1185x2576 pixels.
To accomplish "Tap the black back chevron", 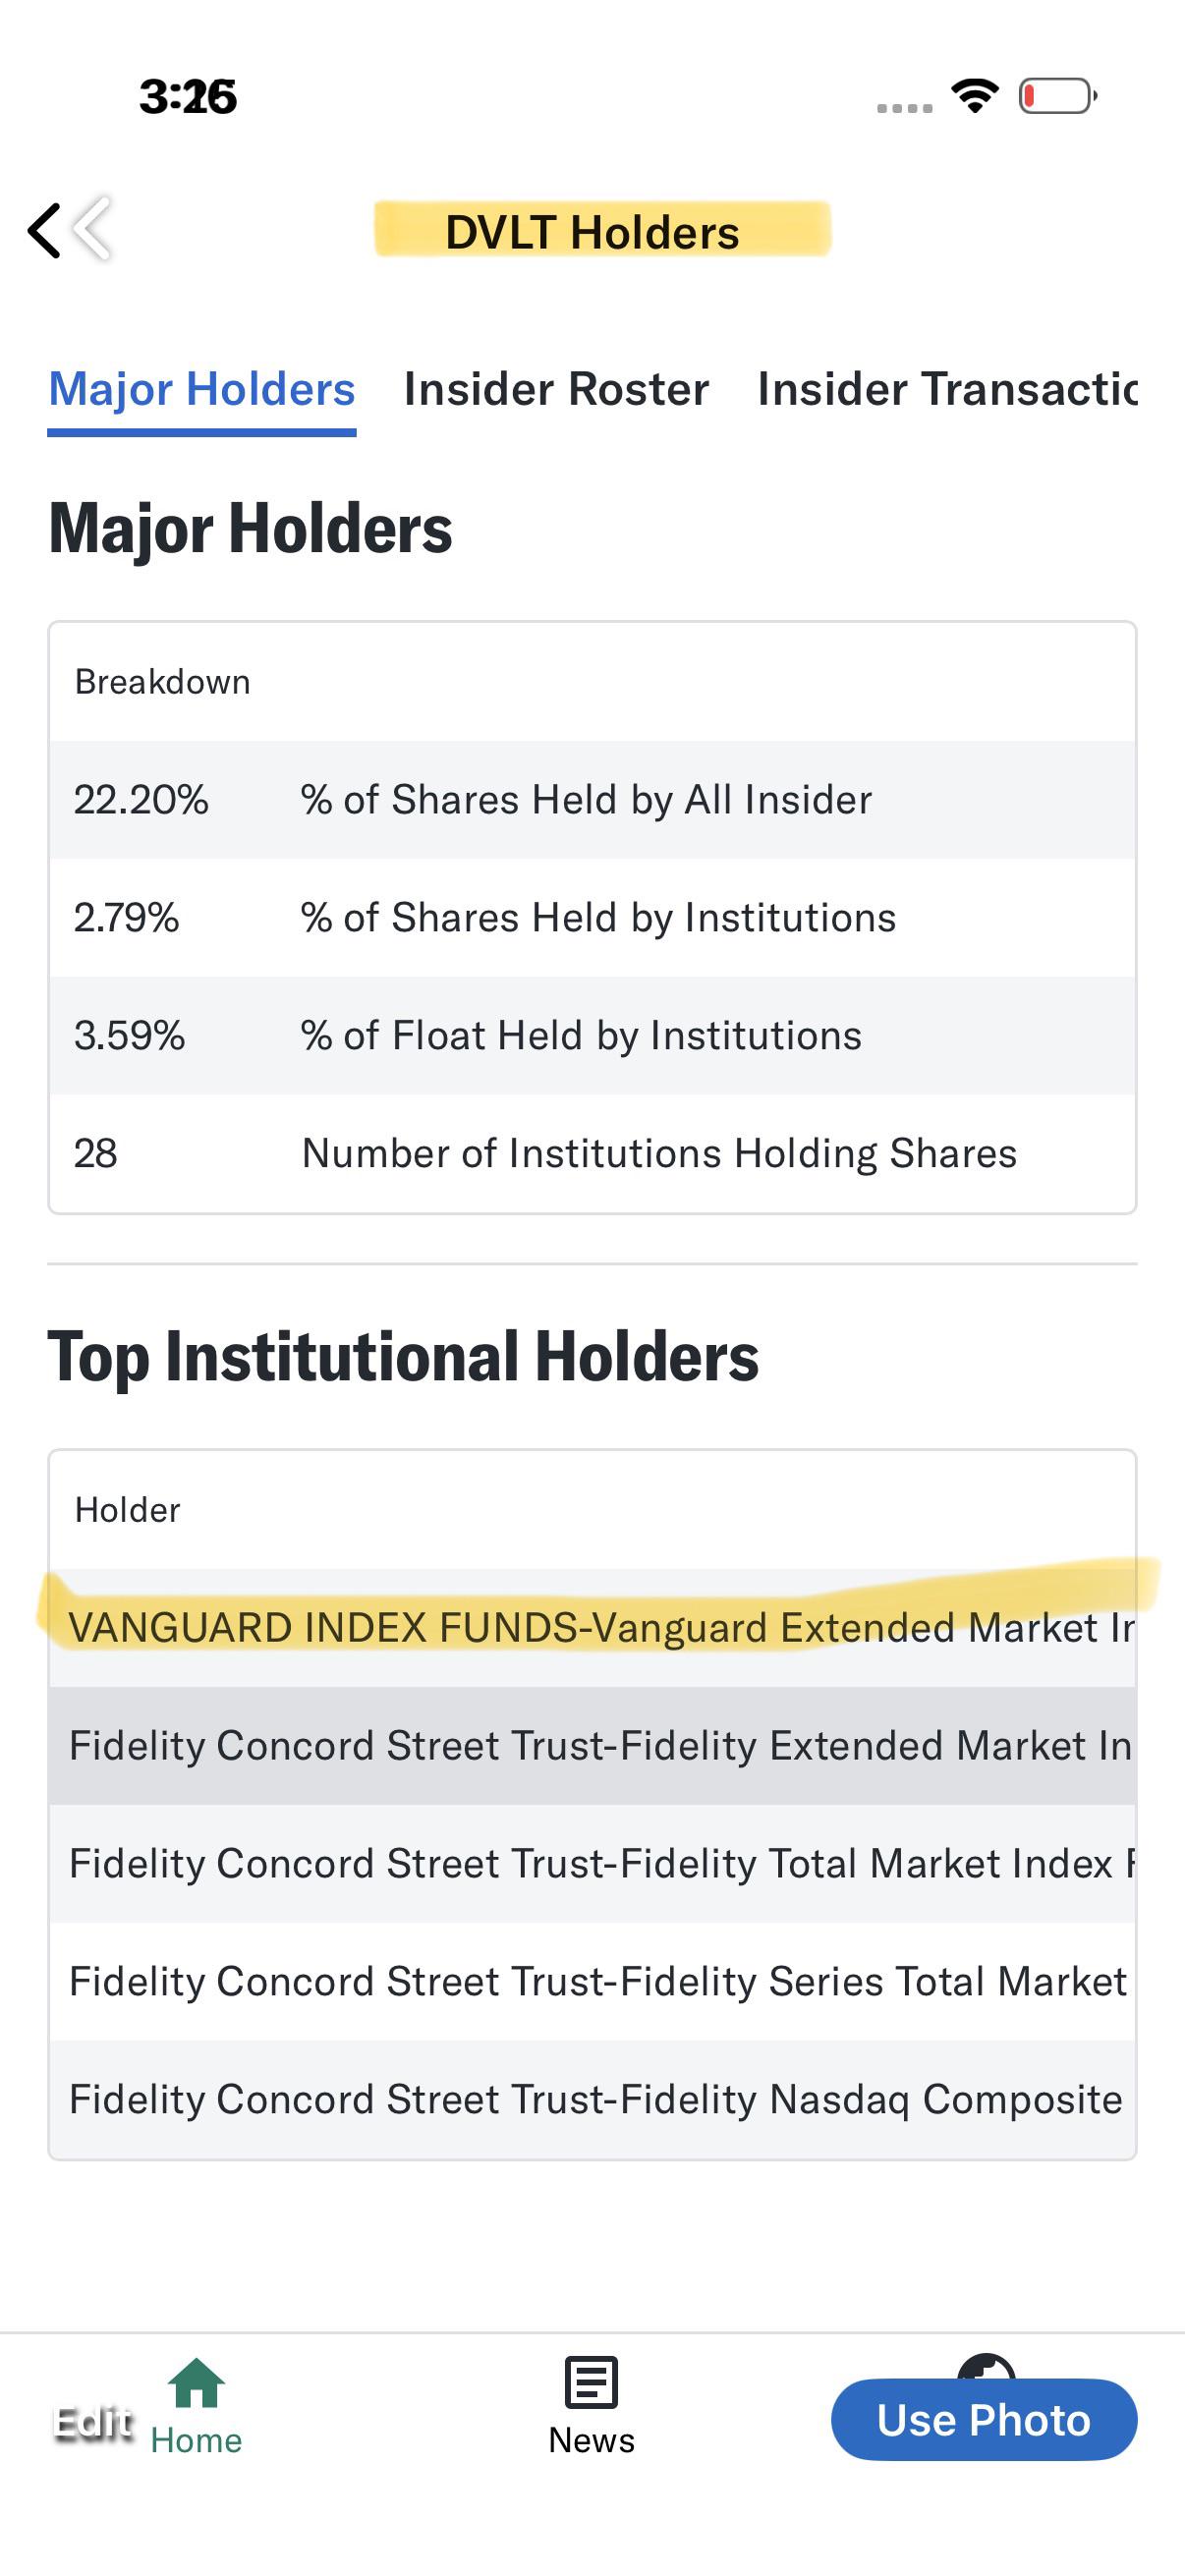I will click(x=45, y=231).
